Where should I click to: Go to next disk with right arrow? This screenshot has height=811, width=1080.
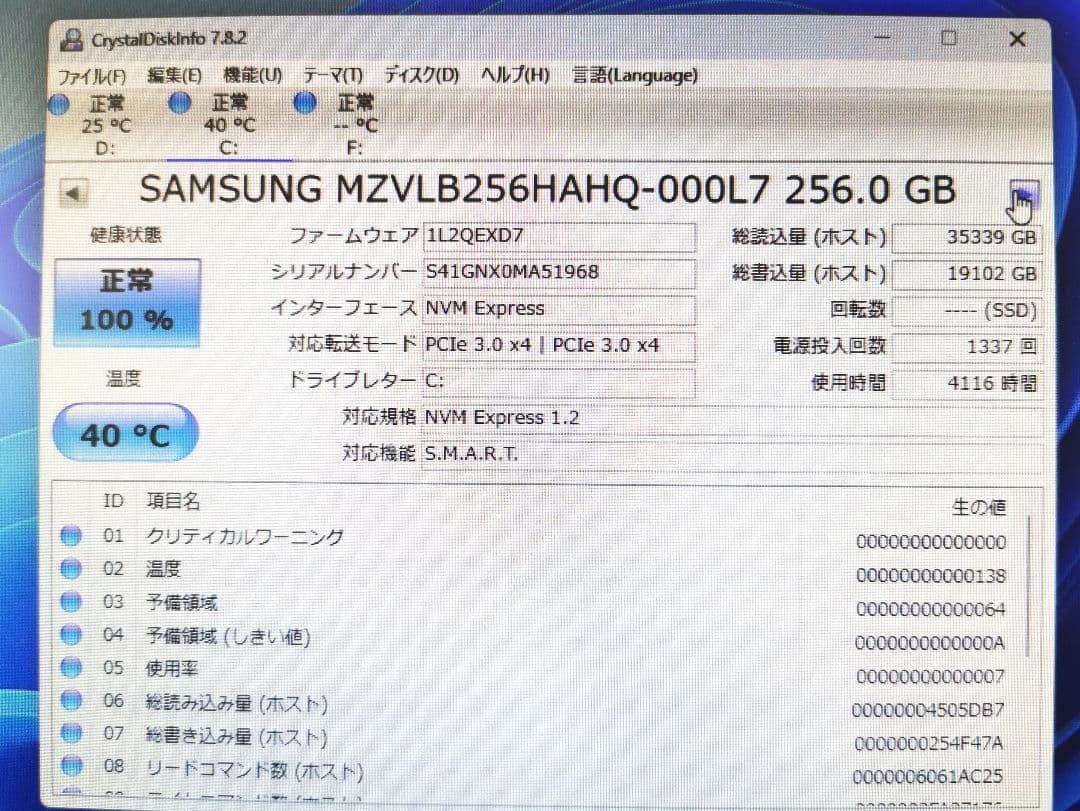tap(1026, 194)
